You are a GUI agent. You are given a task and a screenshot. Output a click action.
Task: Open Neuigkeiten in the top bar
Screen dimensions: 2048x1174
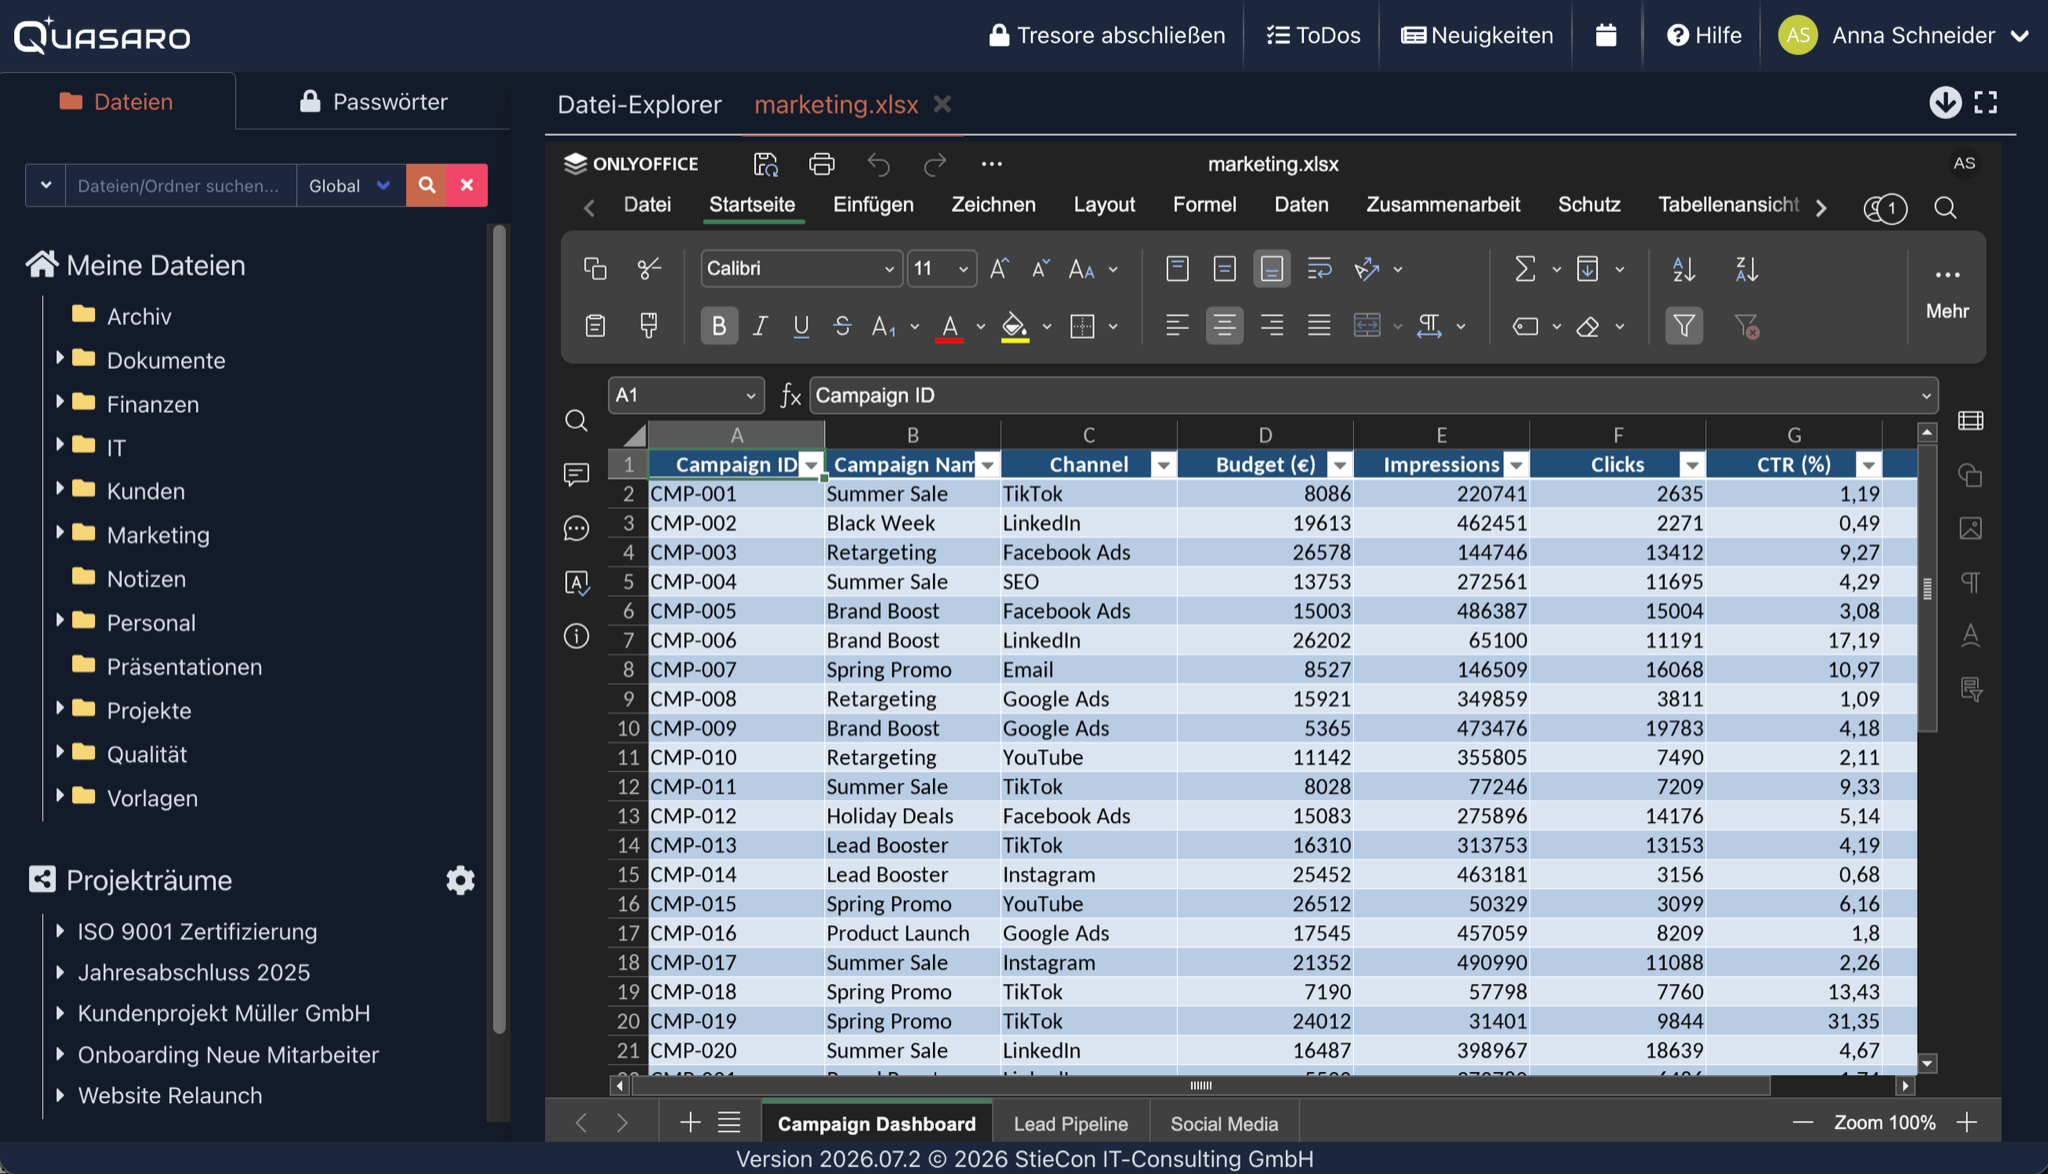click(1477, 35)
